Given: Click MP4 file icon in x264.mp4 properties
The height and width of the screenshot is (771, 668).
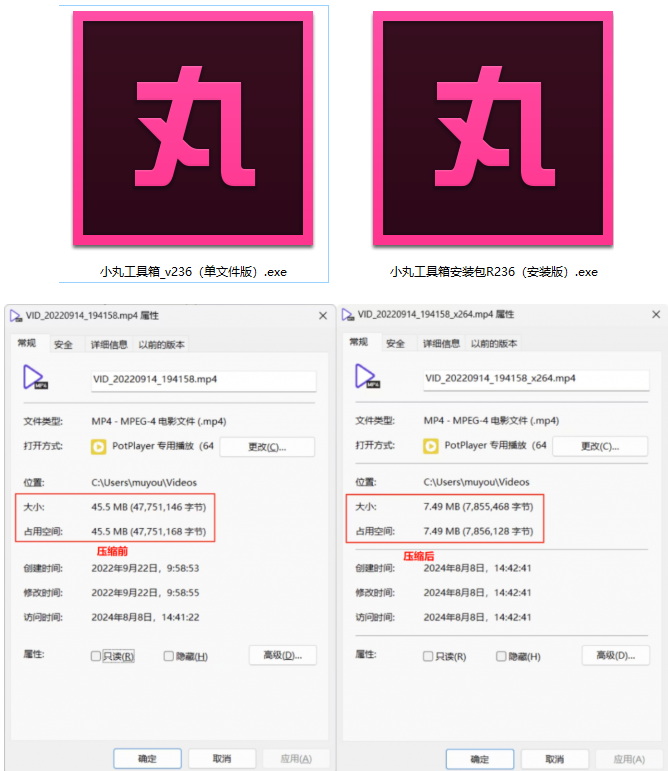Looking at the screenshot, I should (367, 377).
